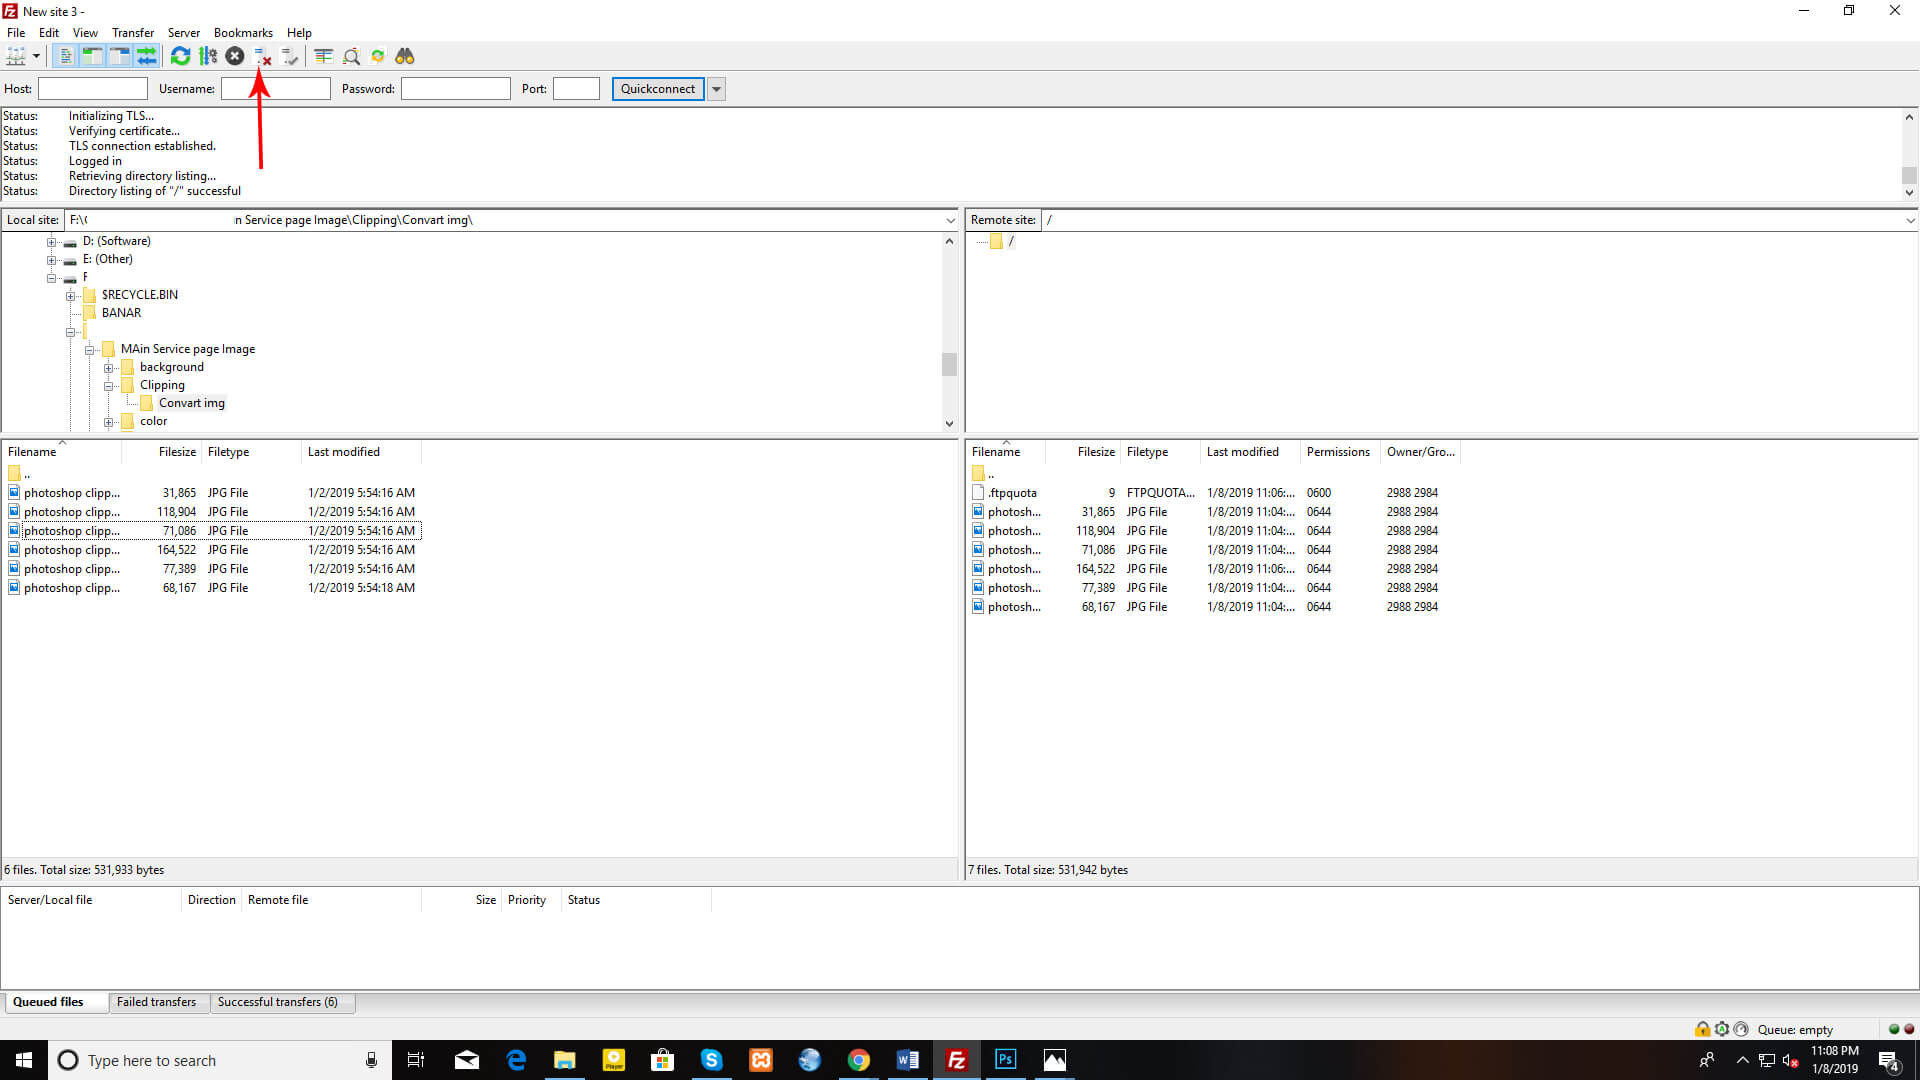This screenshot has height=1080, width=1920.
Task: Cancel the current operation
Action: 235,56
